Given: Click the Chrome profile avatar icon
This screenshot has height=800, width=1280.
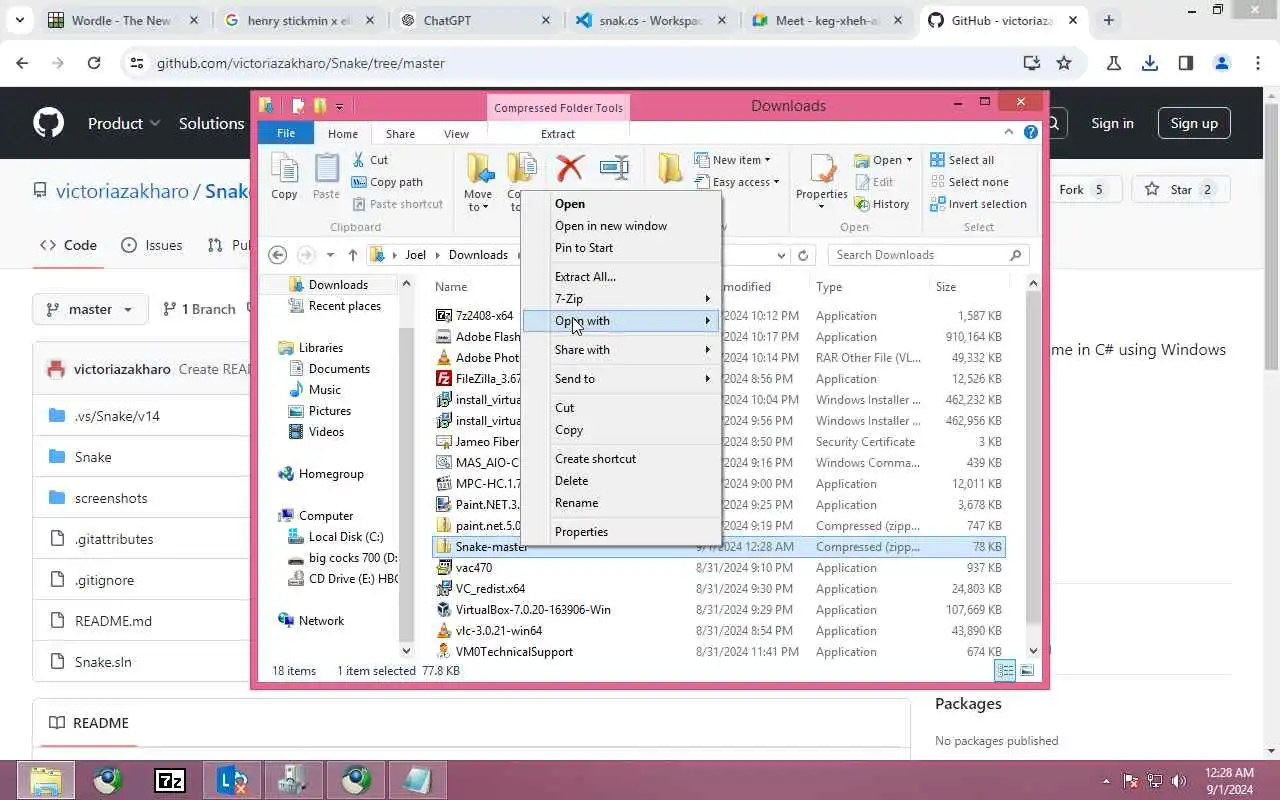Looking at the screenshot, I should click(1222, 63).
